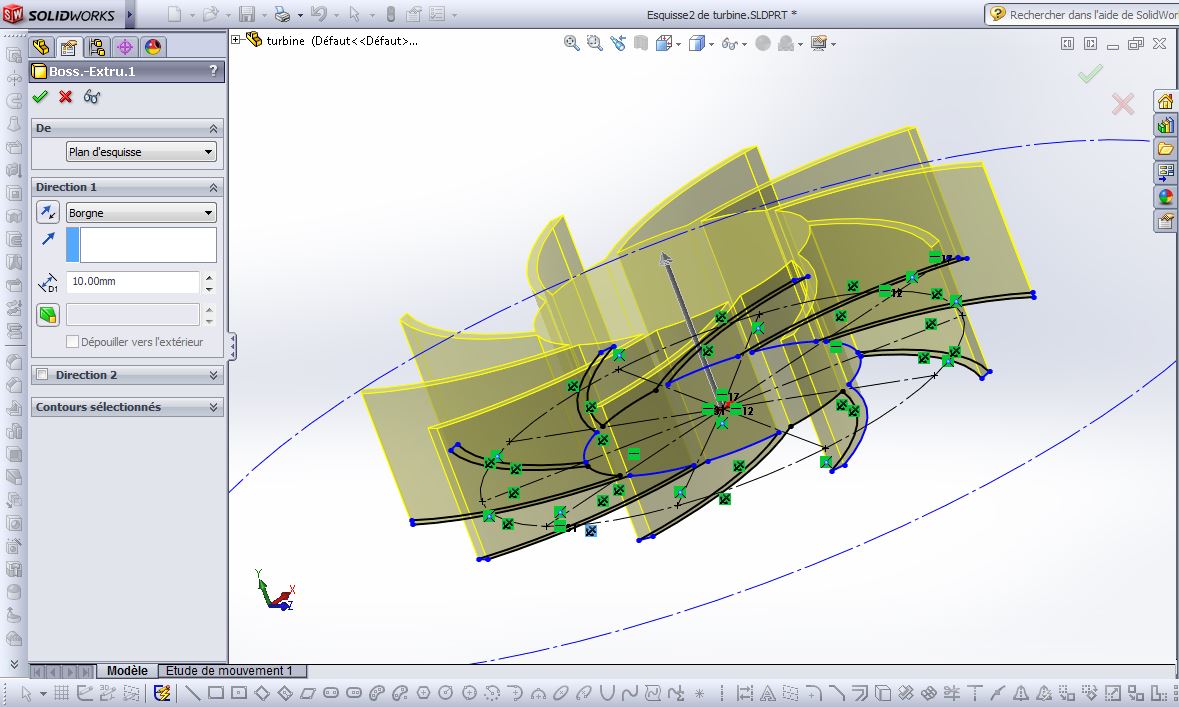
Task: Click the Rapid Sketch lightning icon
Action: (162, 693)
